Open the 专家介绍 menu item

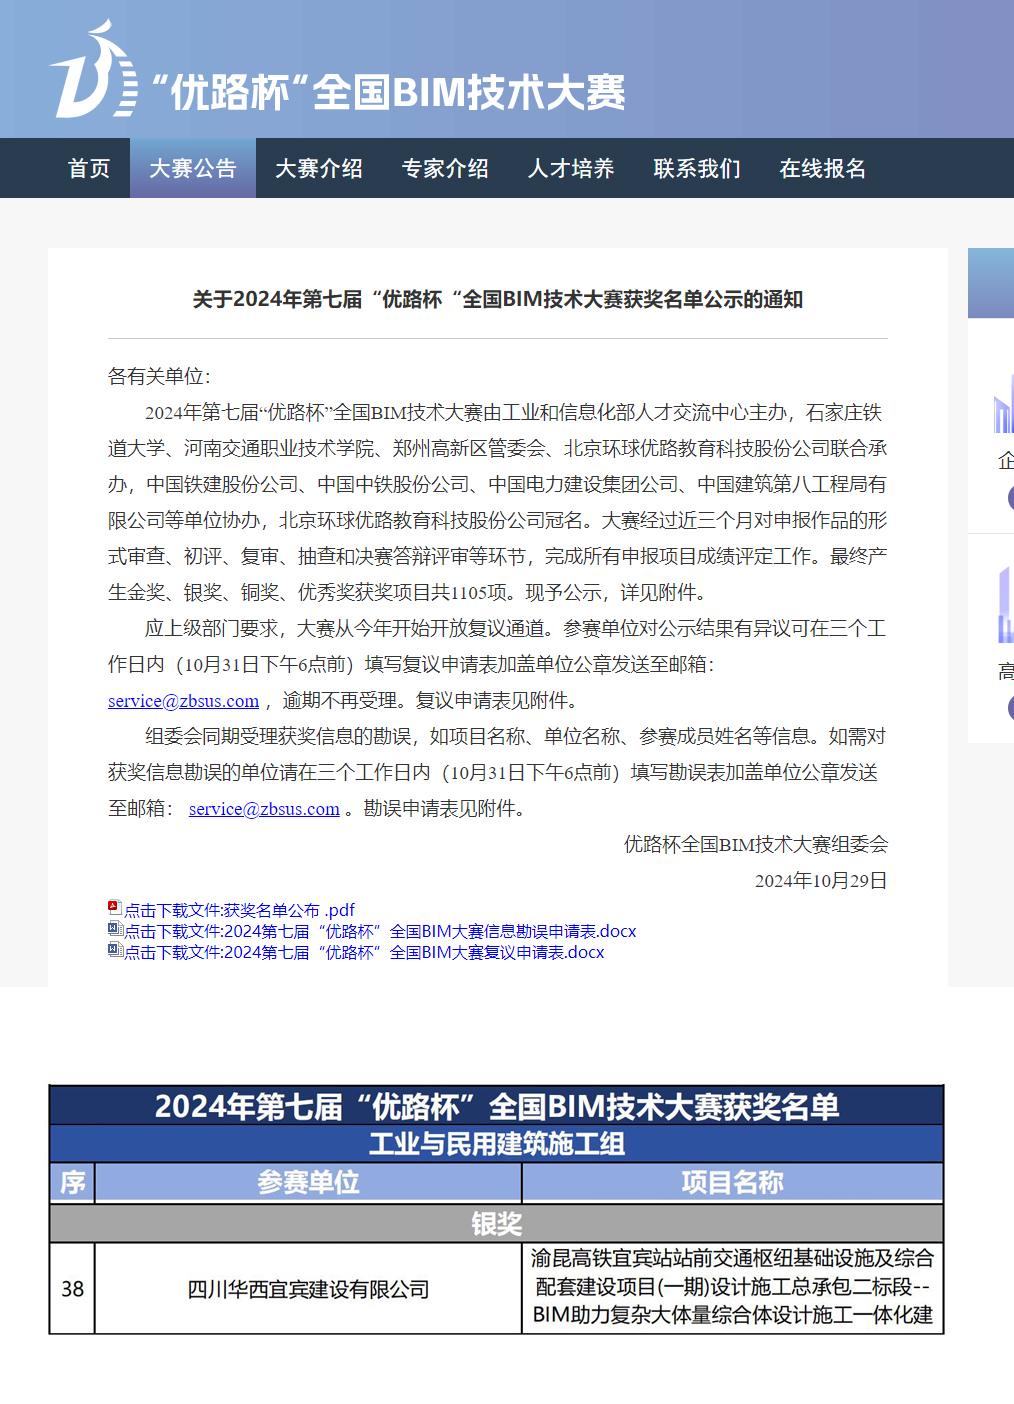tap(445, 168)
